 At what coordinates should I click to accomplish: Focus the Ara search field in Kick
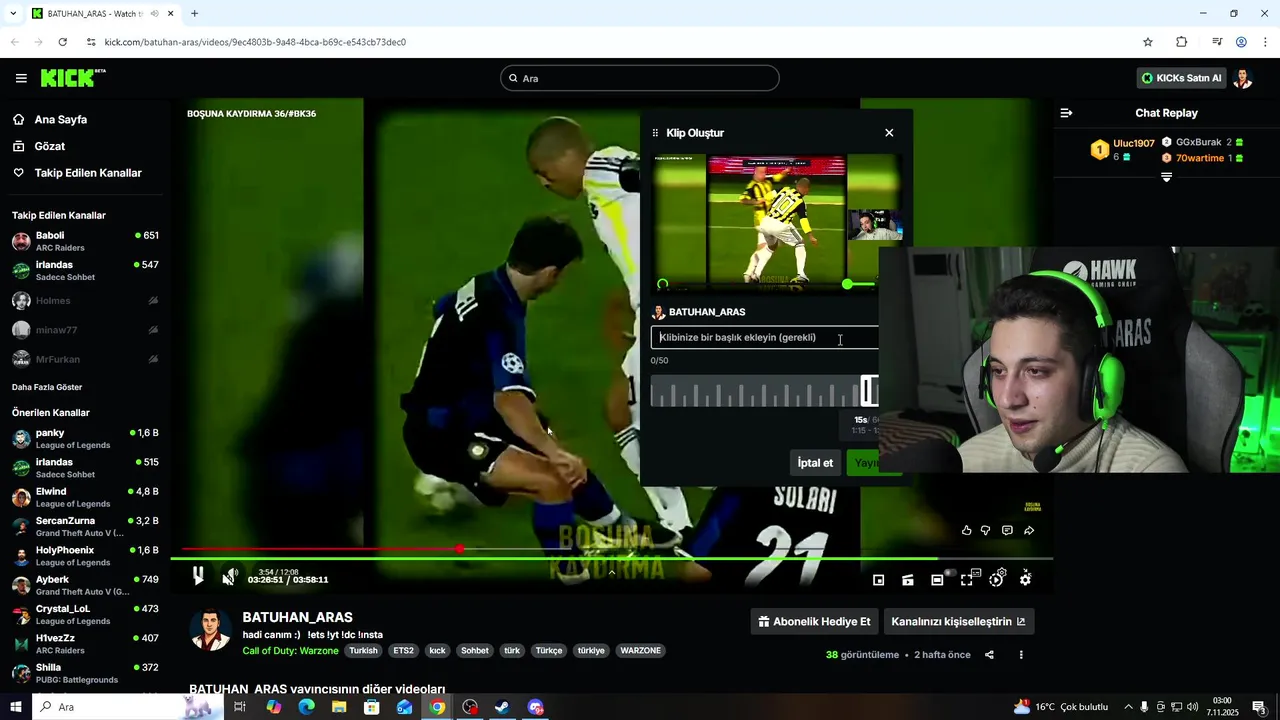point(640,78)
